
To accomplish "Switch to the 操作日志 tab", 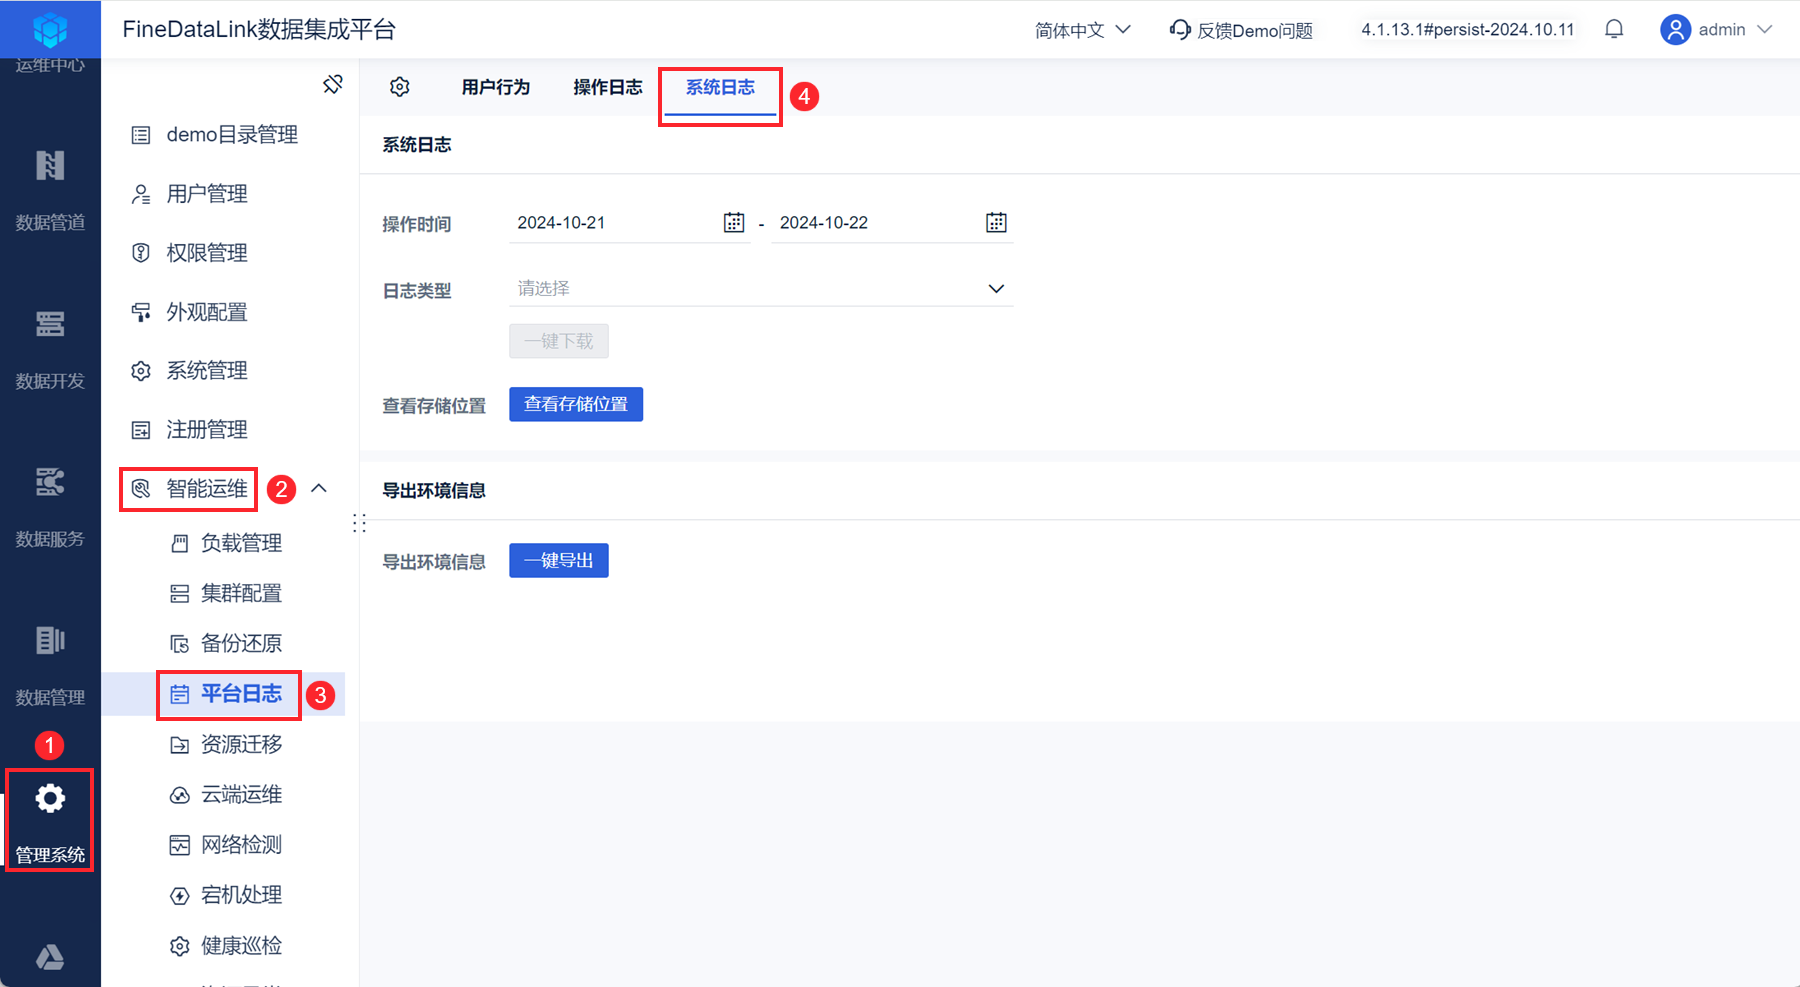I will (x=608, y=88).
